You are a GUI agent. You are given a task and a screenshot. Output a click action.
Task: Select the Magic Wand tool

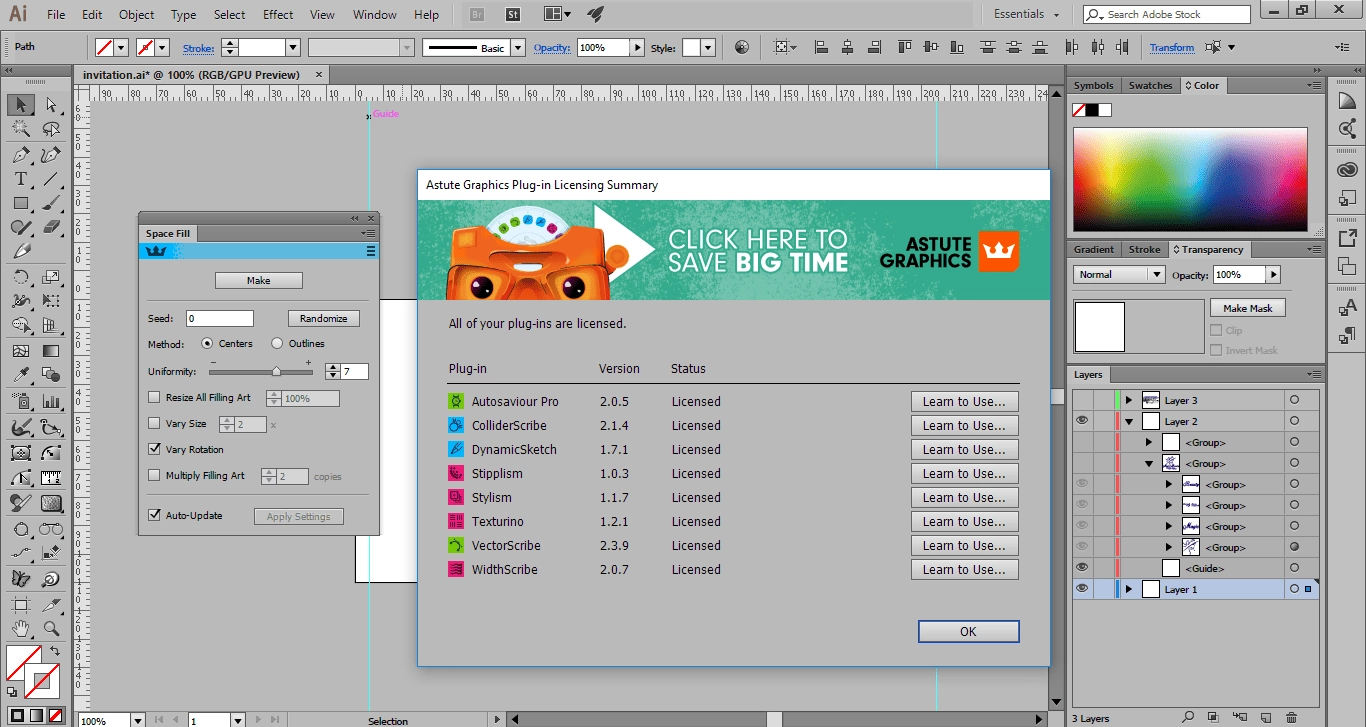coord(21,130)
